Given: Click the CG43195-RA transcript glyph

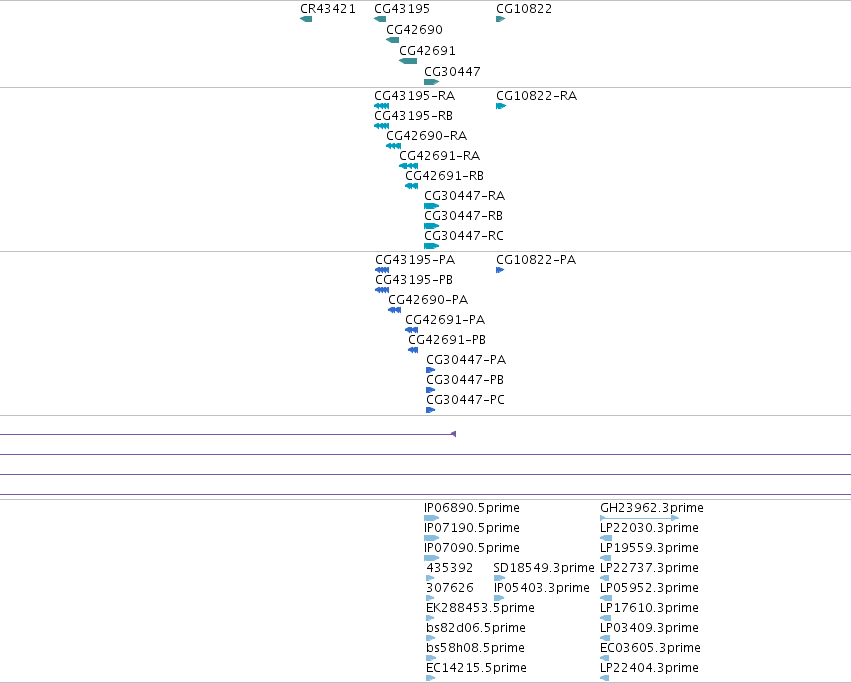Looking at the screenshot, I should [x=382, y=106].
